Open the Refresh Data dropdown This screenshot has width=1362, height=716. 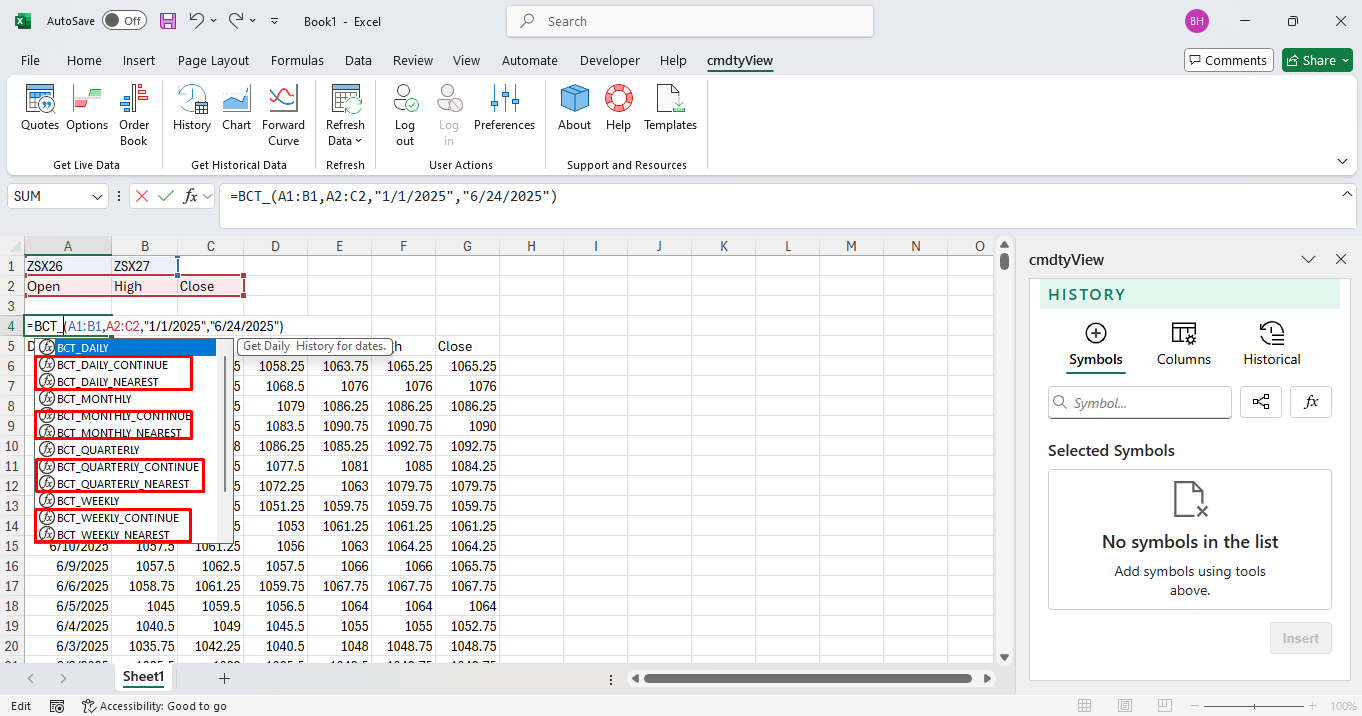[x=345, y=116]
